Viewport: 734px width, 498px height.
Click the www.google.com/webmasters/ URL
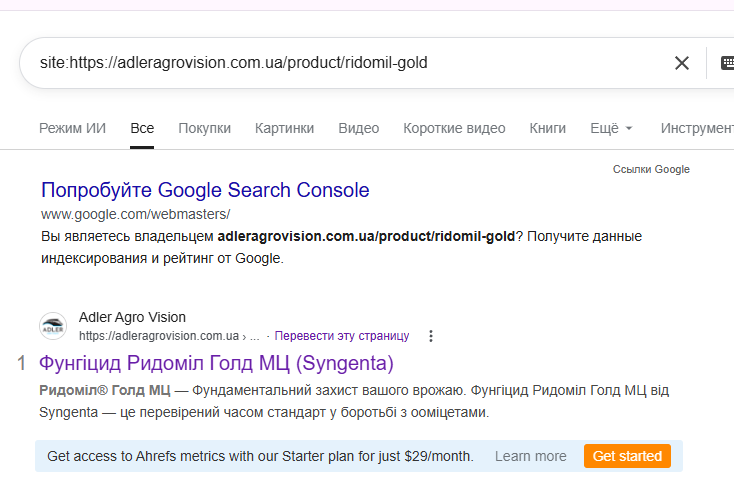point(135,214)
